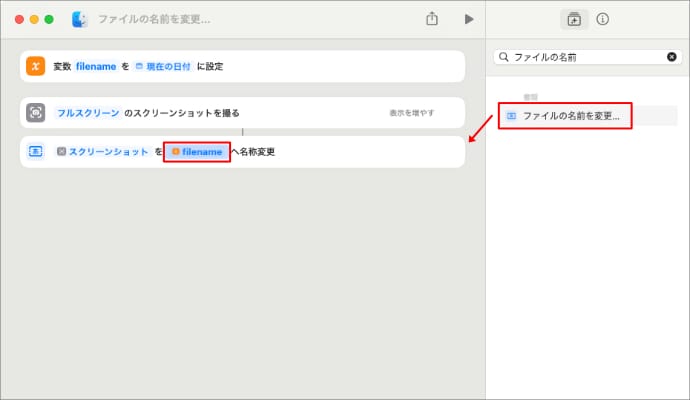Open the フルスクリーン capture mode dropdown
The width and height of the screenshot is (690, 400).
tap(88, 113)
